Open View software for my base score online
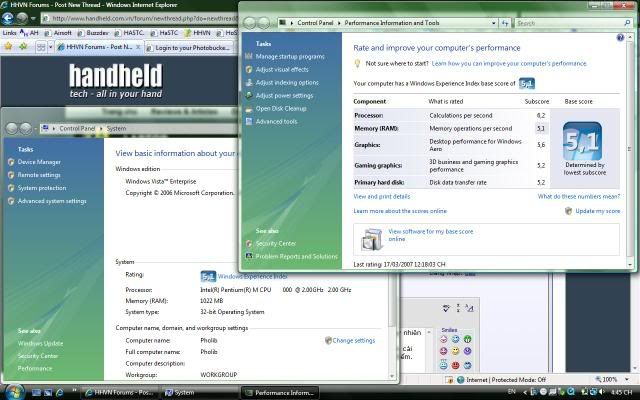This screenshot has width=640, height=400. click(431, 235)
